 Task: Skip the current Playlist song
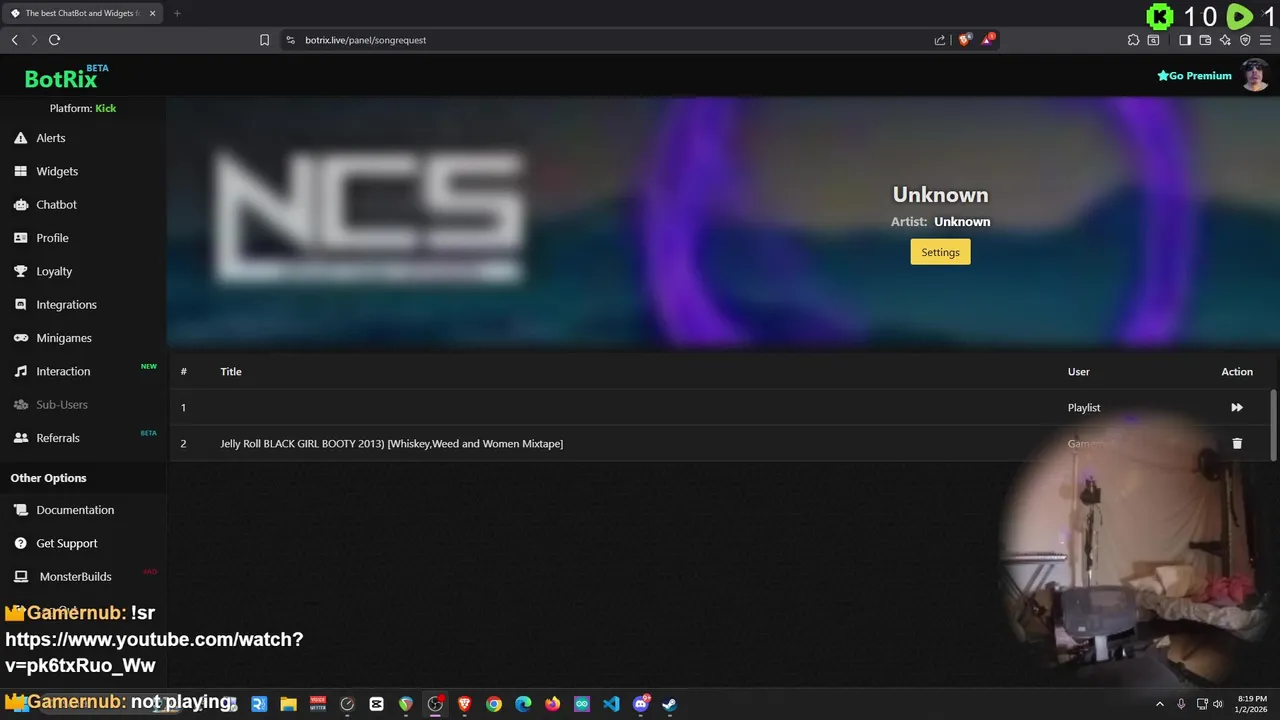(x=1237, y=407)
